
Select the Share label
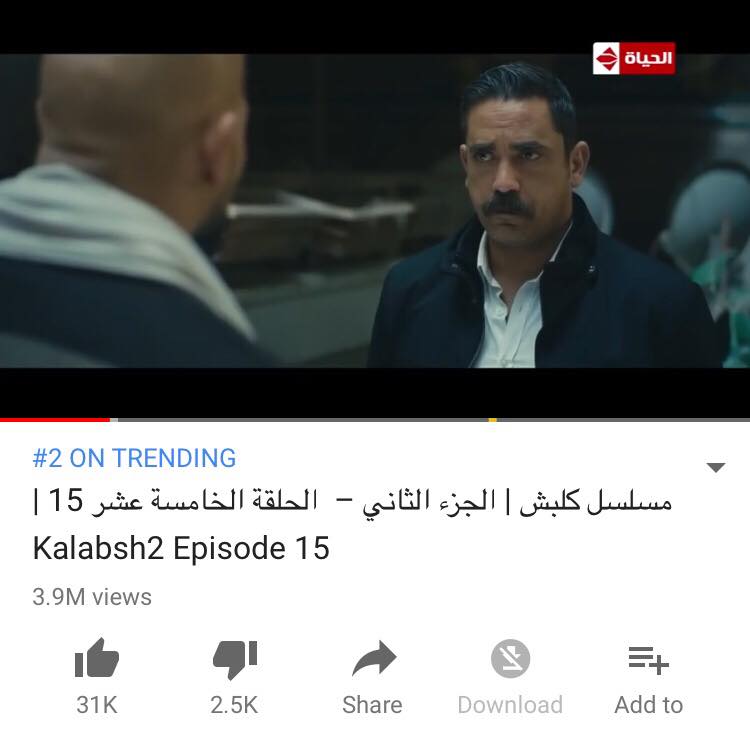(x=372, y=705)
